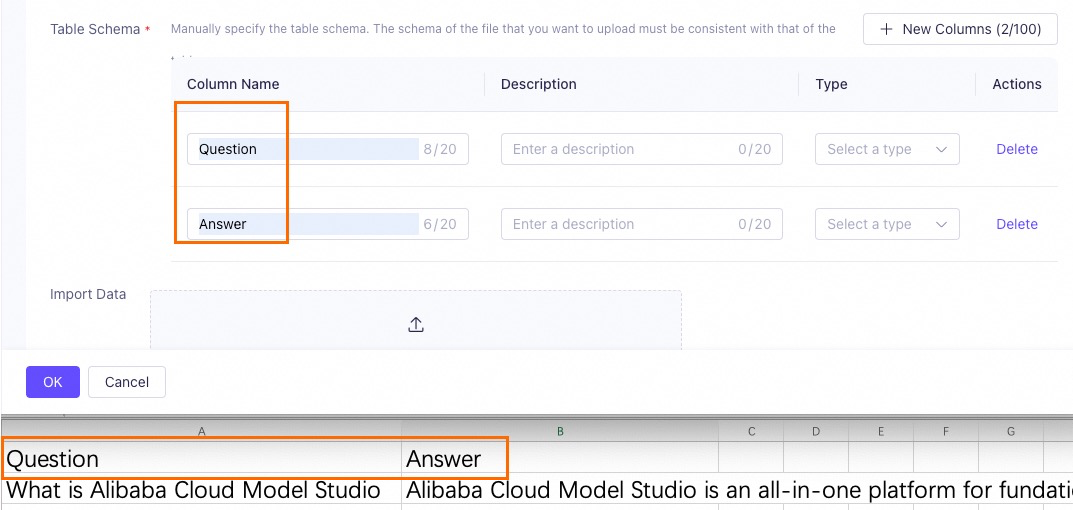The height and width of the screenshot is (510, 1073).
Task: Click the upload icon in Import Data
Action: (416, 324)
